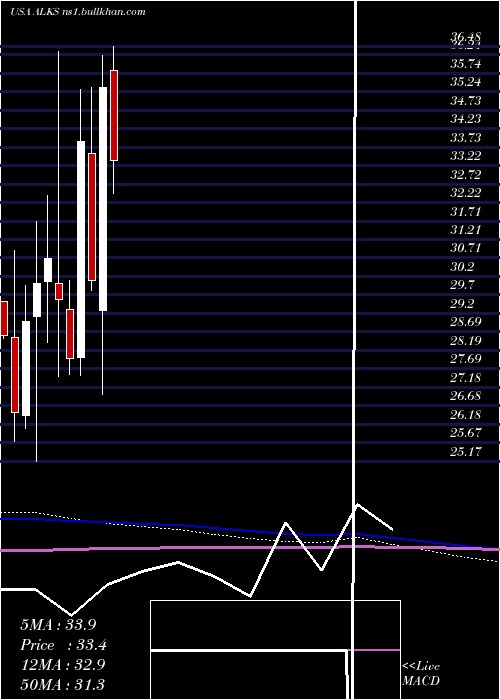Click the 34.23 price axis label
The image size is (500, 700).
click(x=466, y=119)
